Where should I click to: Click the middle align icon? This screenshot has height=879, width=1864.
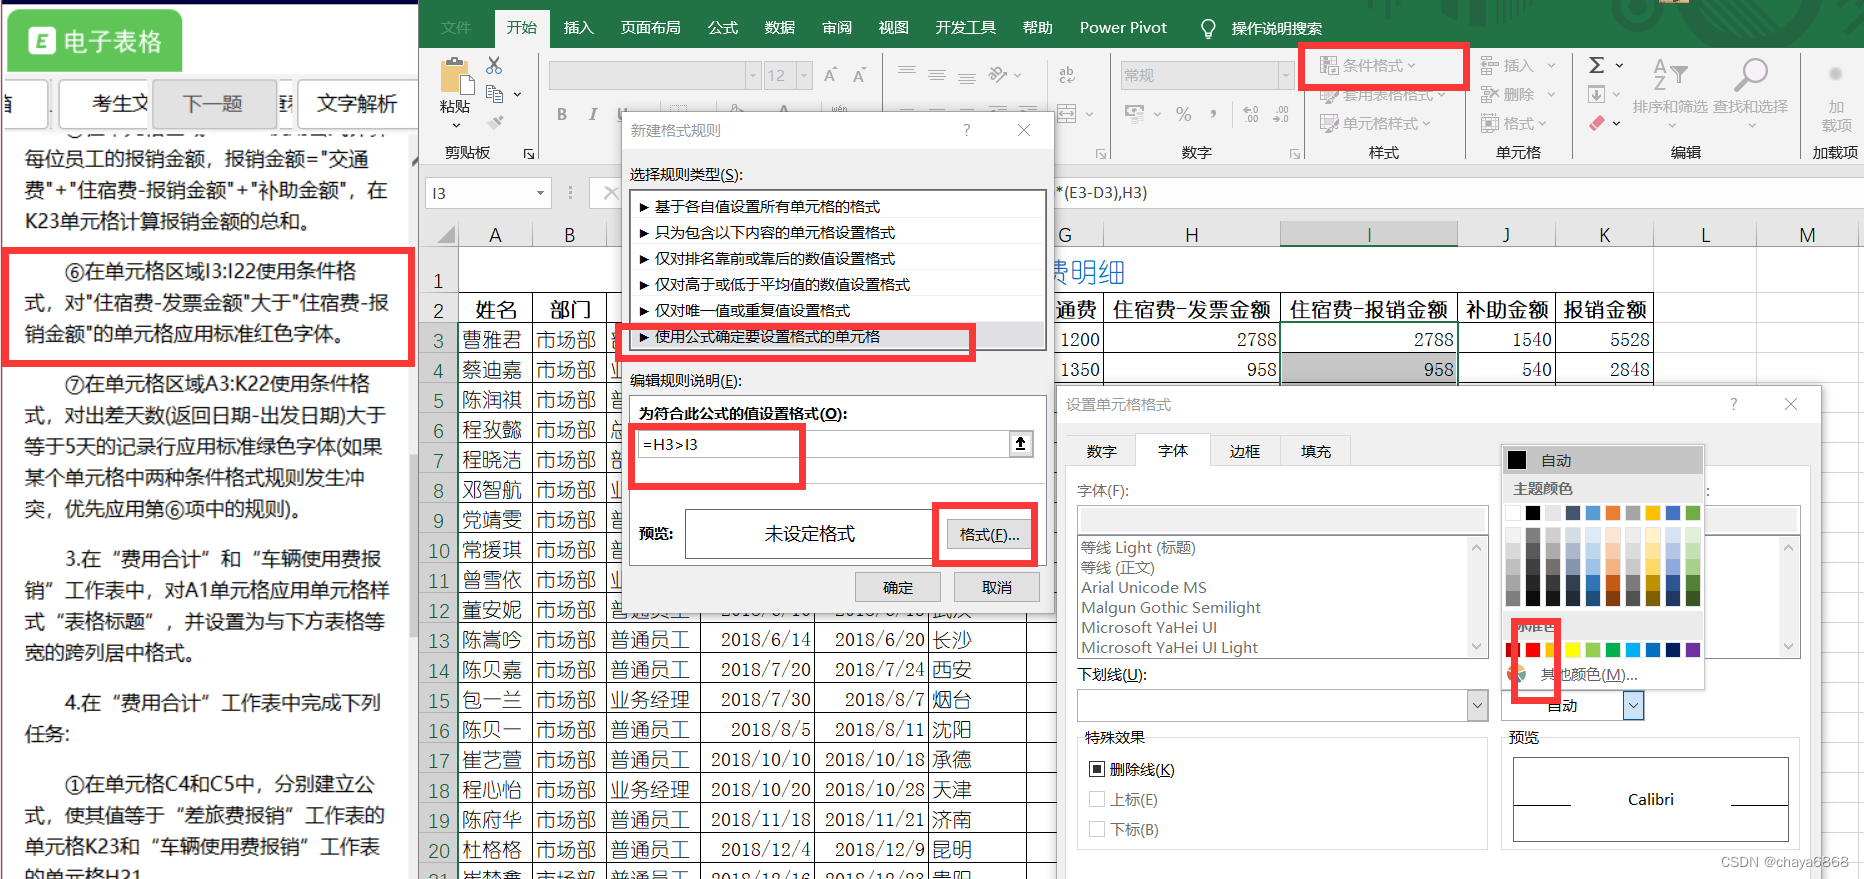pyautogui.click(x=937, y=75)
